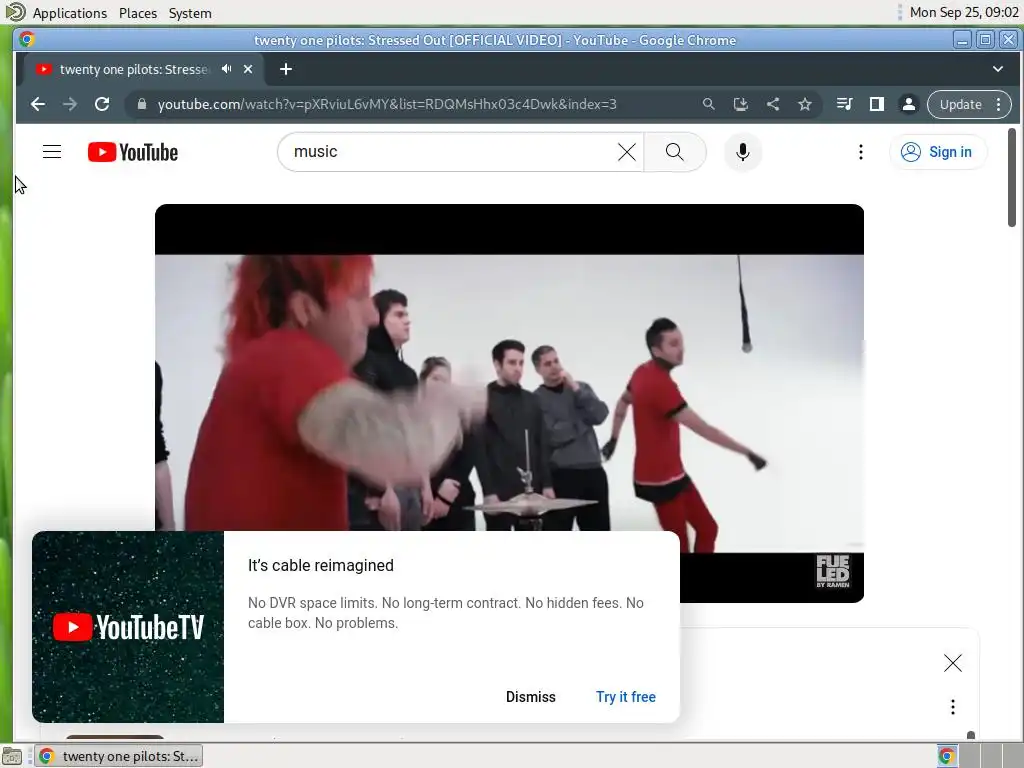1024x768 pixels.
Task: Open the Applications menu
Action: pyautogui.click(x=69, y=13)
